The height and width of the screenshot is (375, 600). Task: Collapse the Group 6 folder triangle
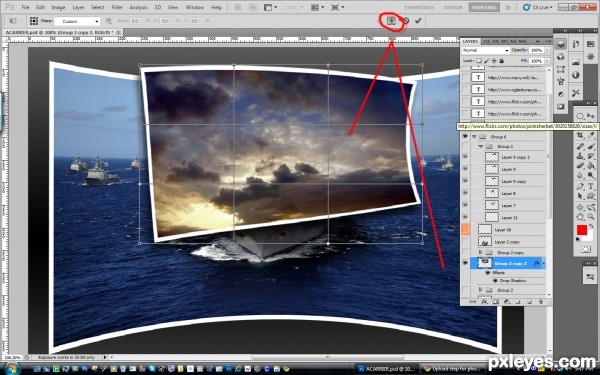click(x=474, y=137)
